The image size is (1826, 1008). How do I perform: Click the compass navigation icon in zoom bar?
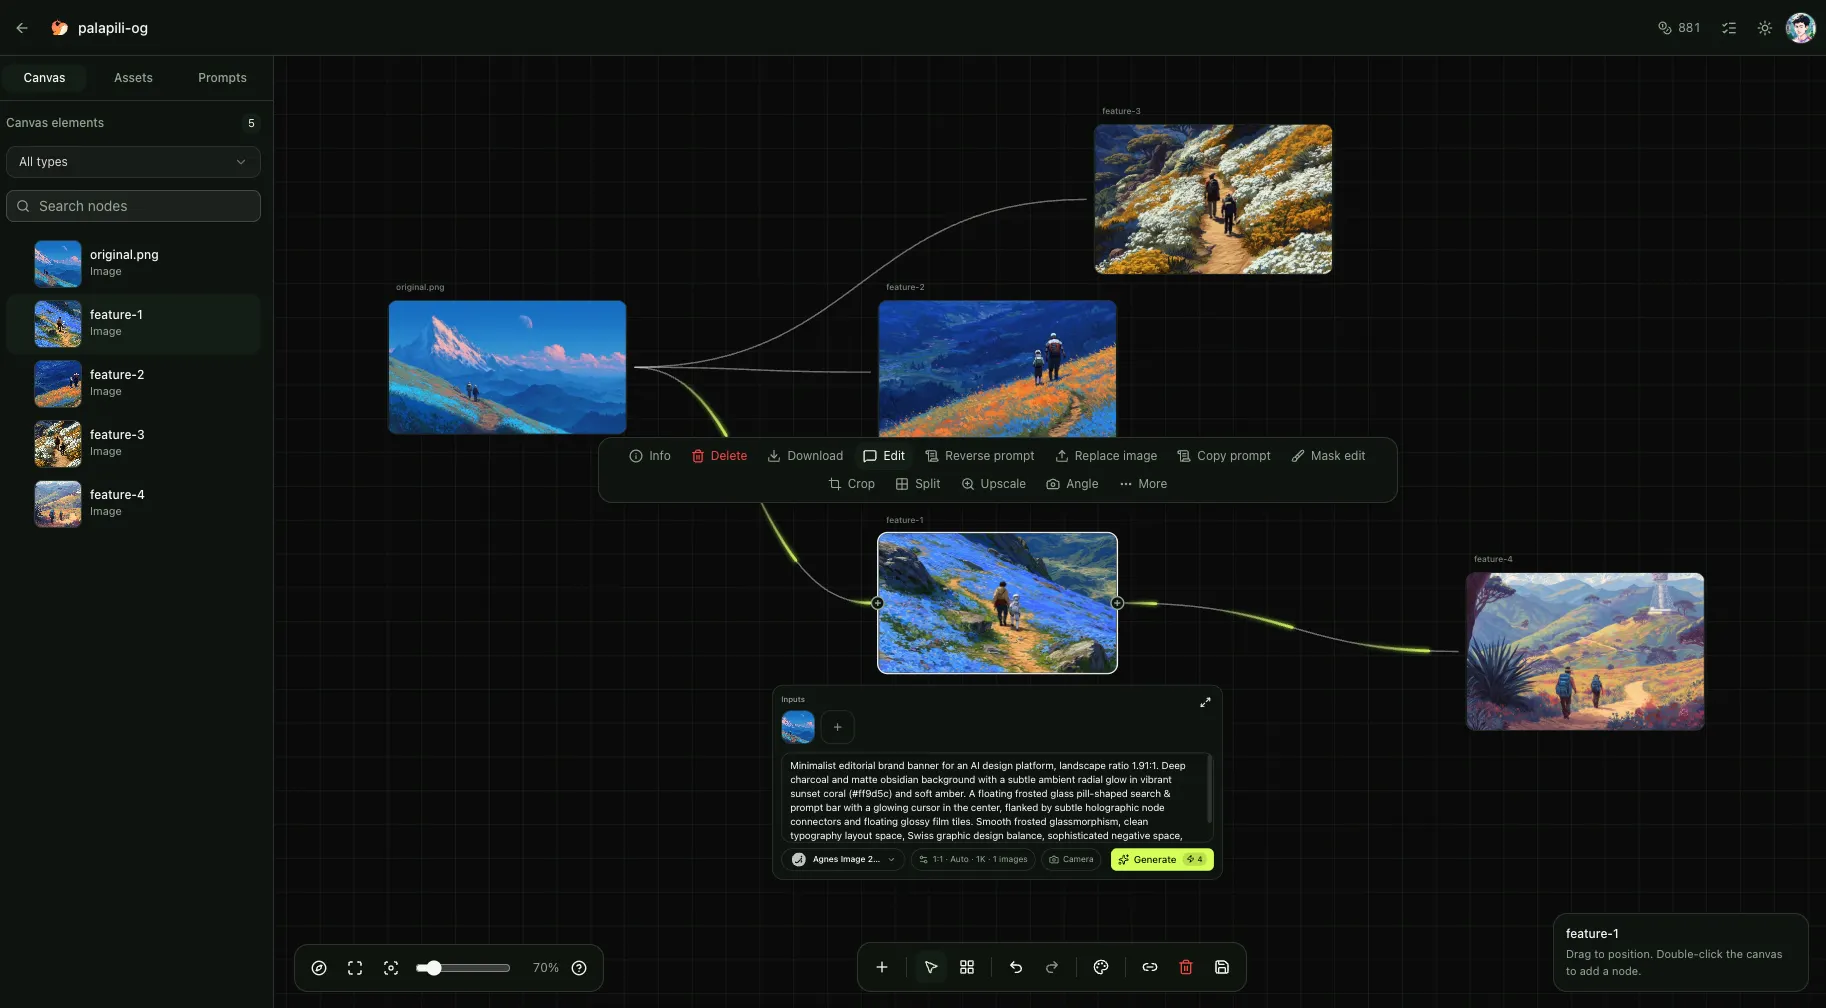[x=319, y=968]
